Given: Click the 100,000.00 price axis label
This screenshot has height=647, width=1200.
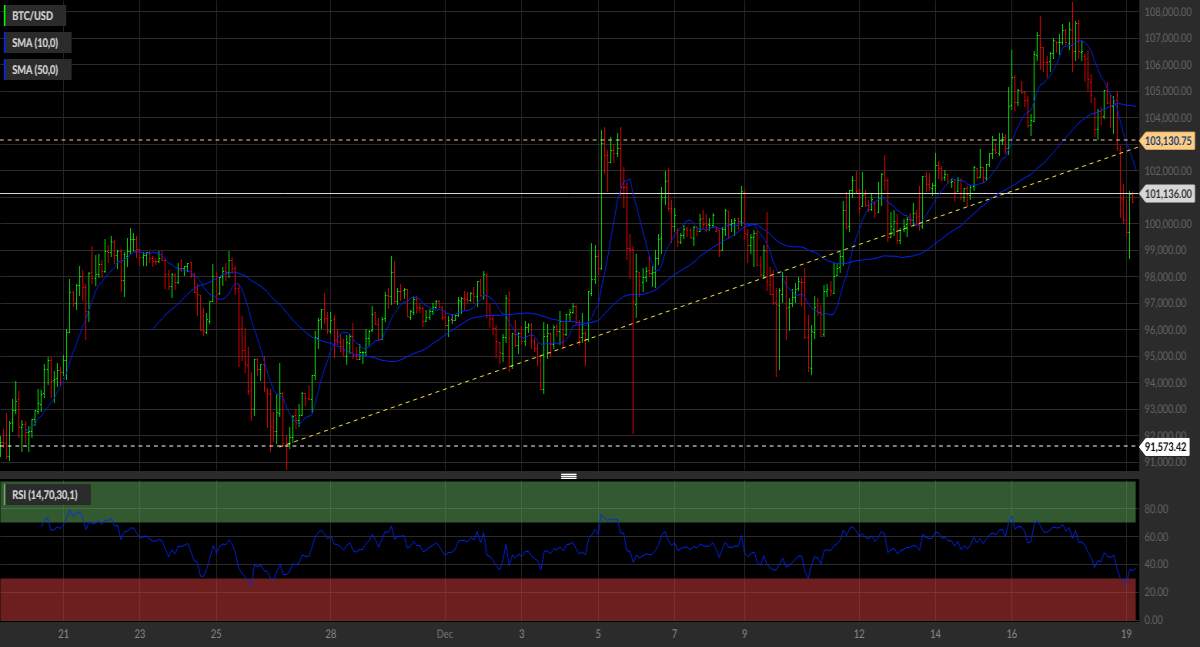Looking at the screenshot, I should click(x=1168, y=224).
